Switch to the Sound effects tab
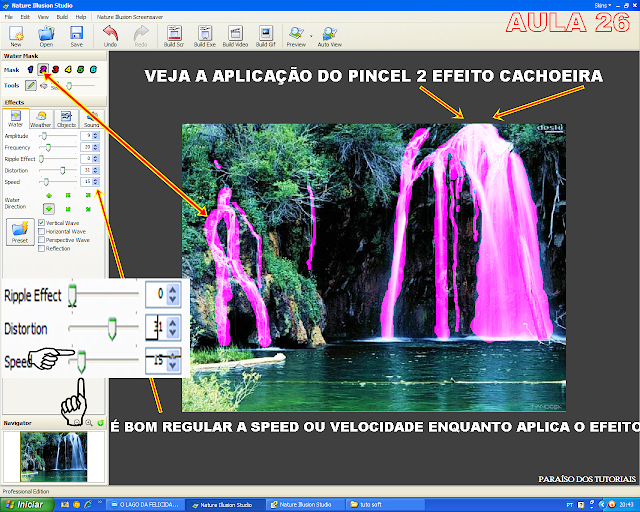 [x=92, y=119]
